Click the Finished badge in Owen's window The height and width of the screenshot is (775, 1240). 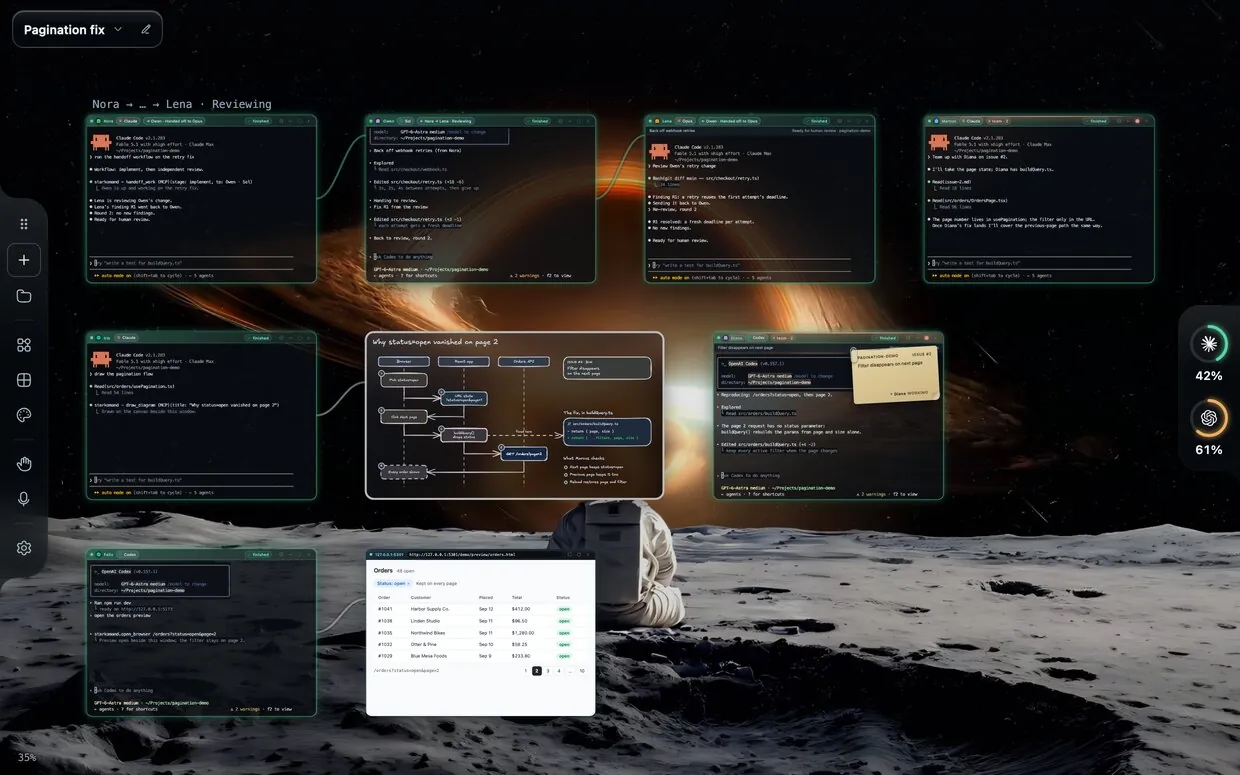point(539,121)
